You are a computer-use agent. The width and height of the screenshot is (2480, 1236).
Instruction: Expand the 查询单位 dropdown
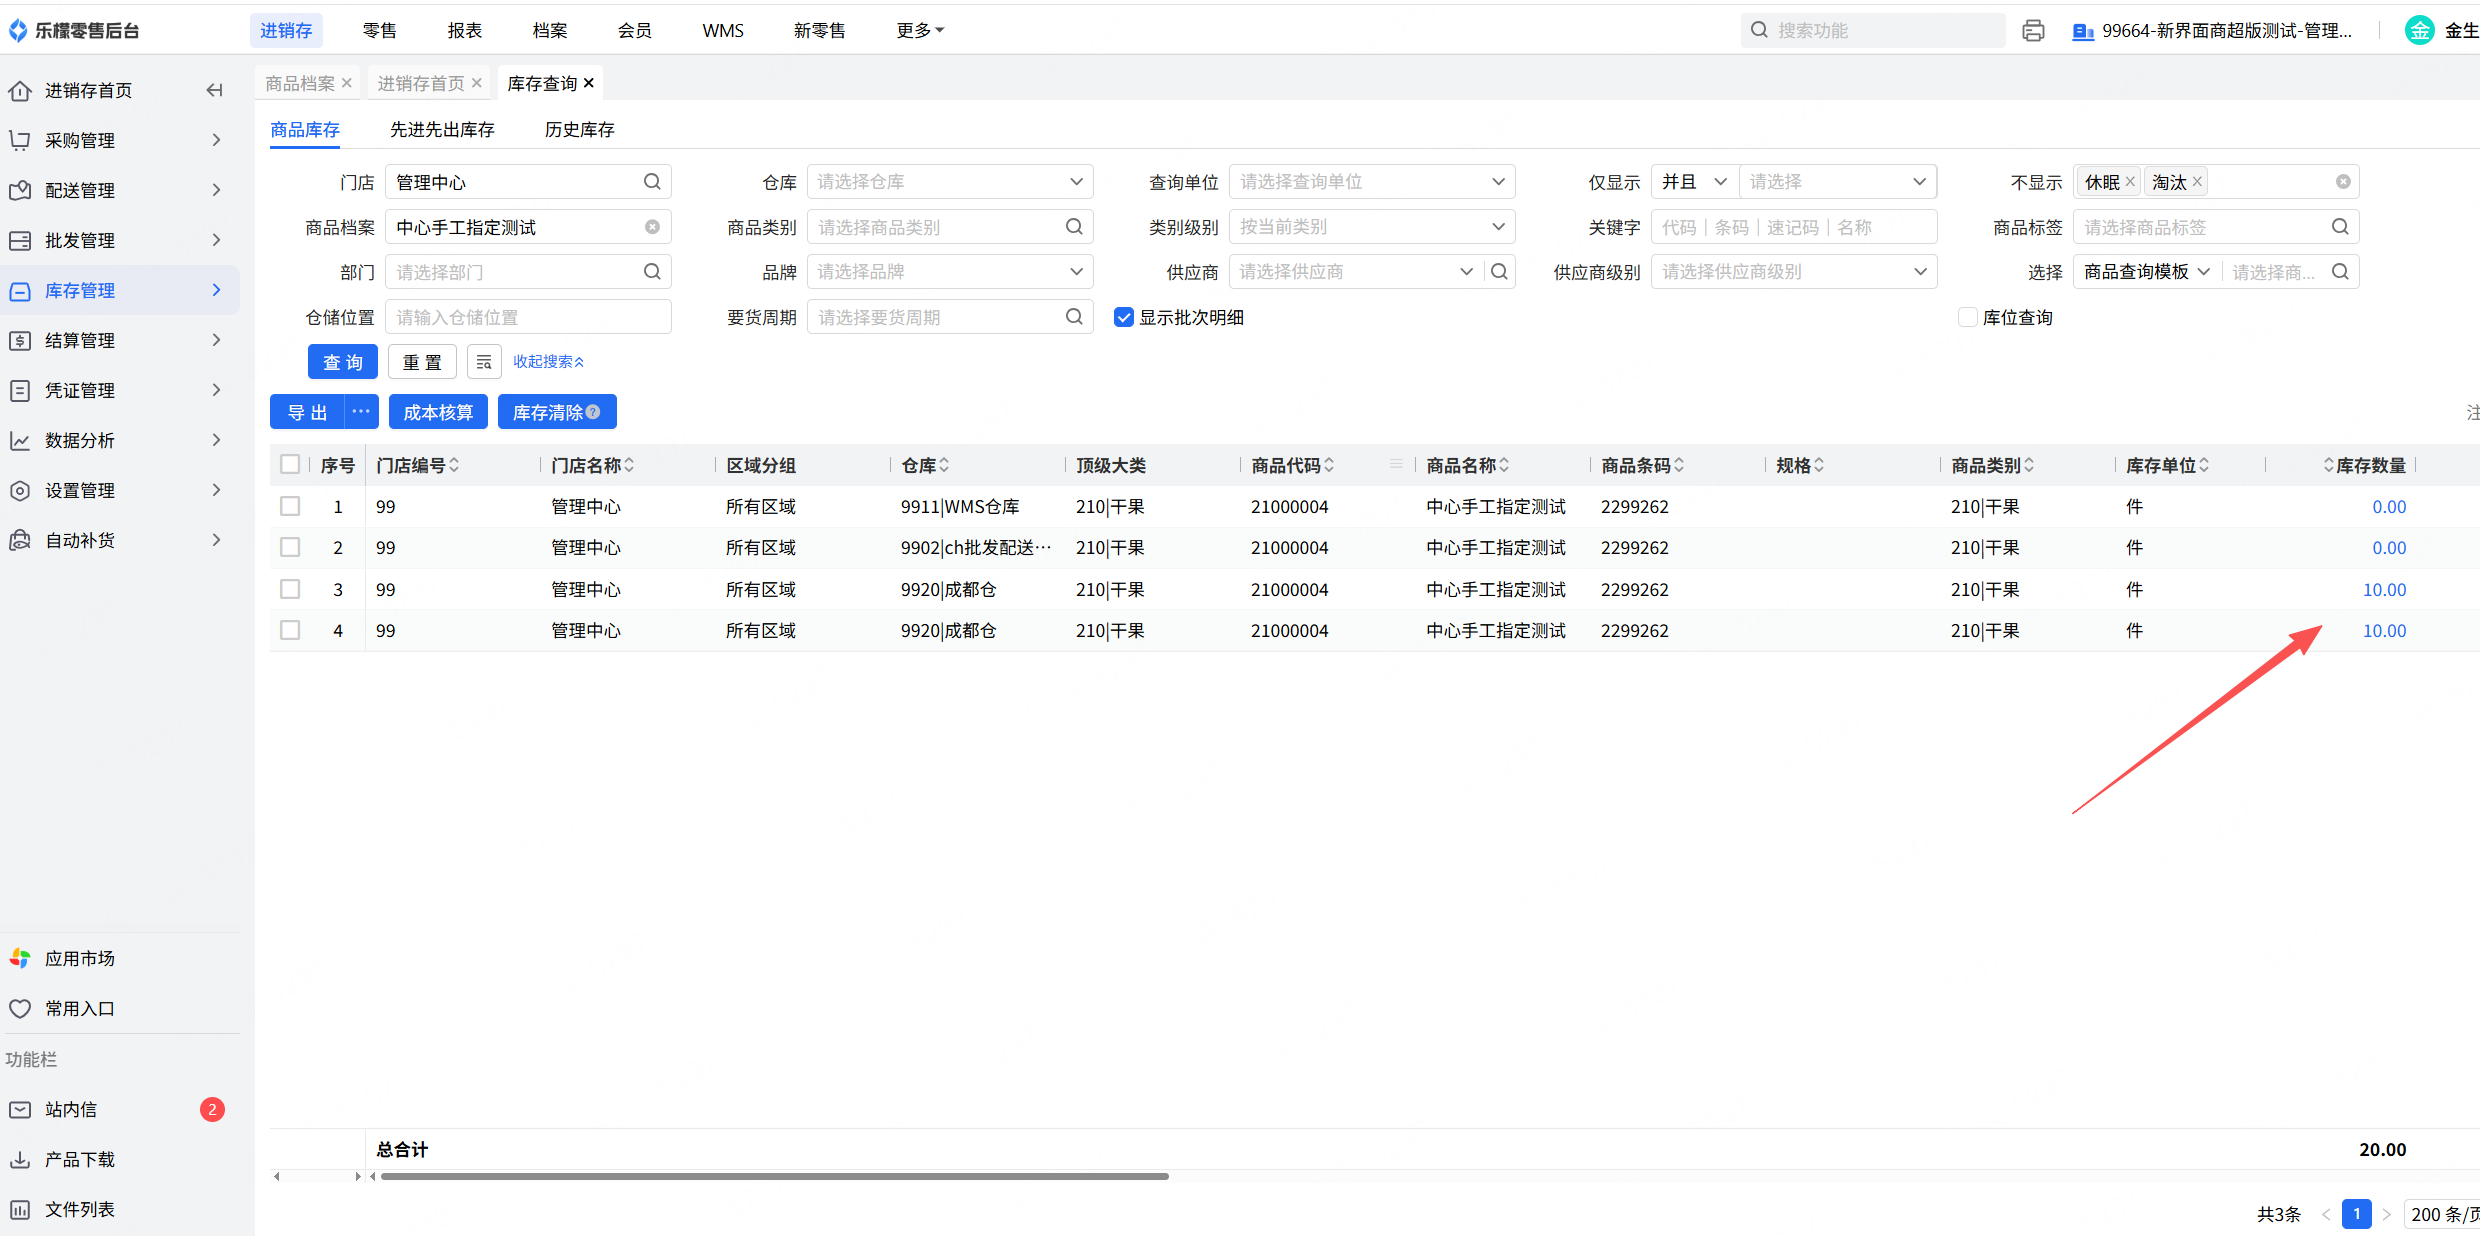(x=1371, y=182)
